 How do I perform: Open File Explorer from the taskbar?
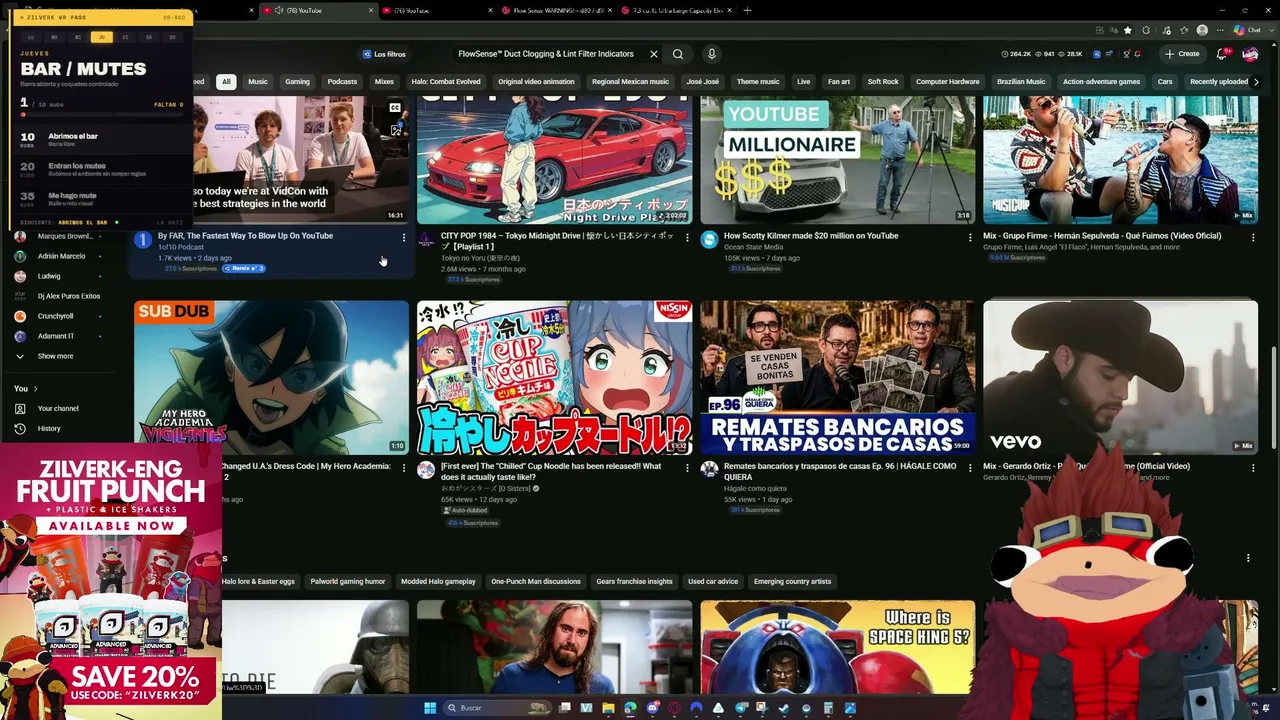tap(608, 708)
